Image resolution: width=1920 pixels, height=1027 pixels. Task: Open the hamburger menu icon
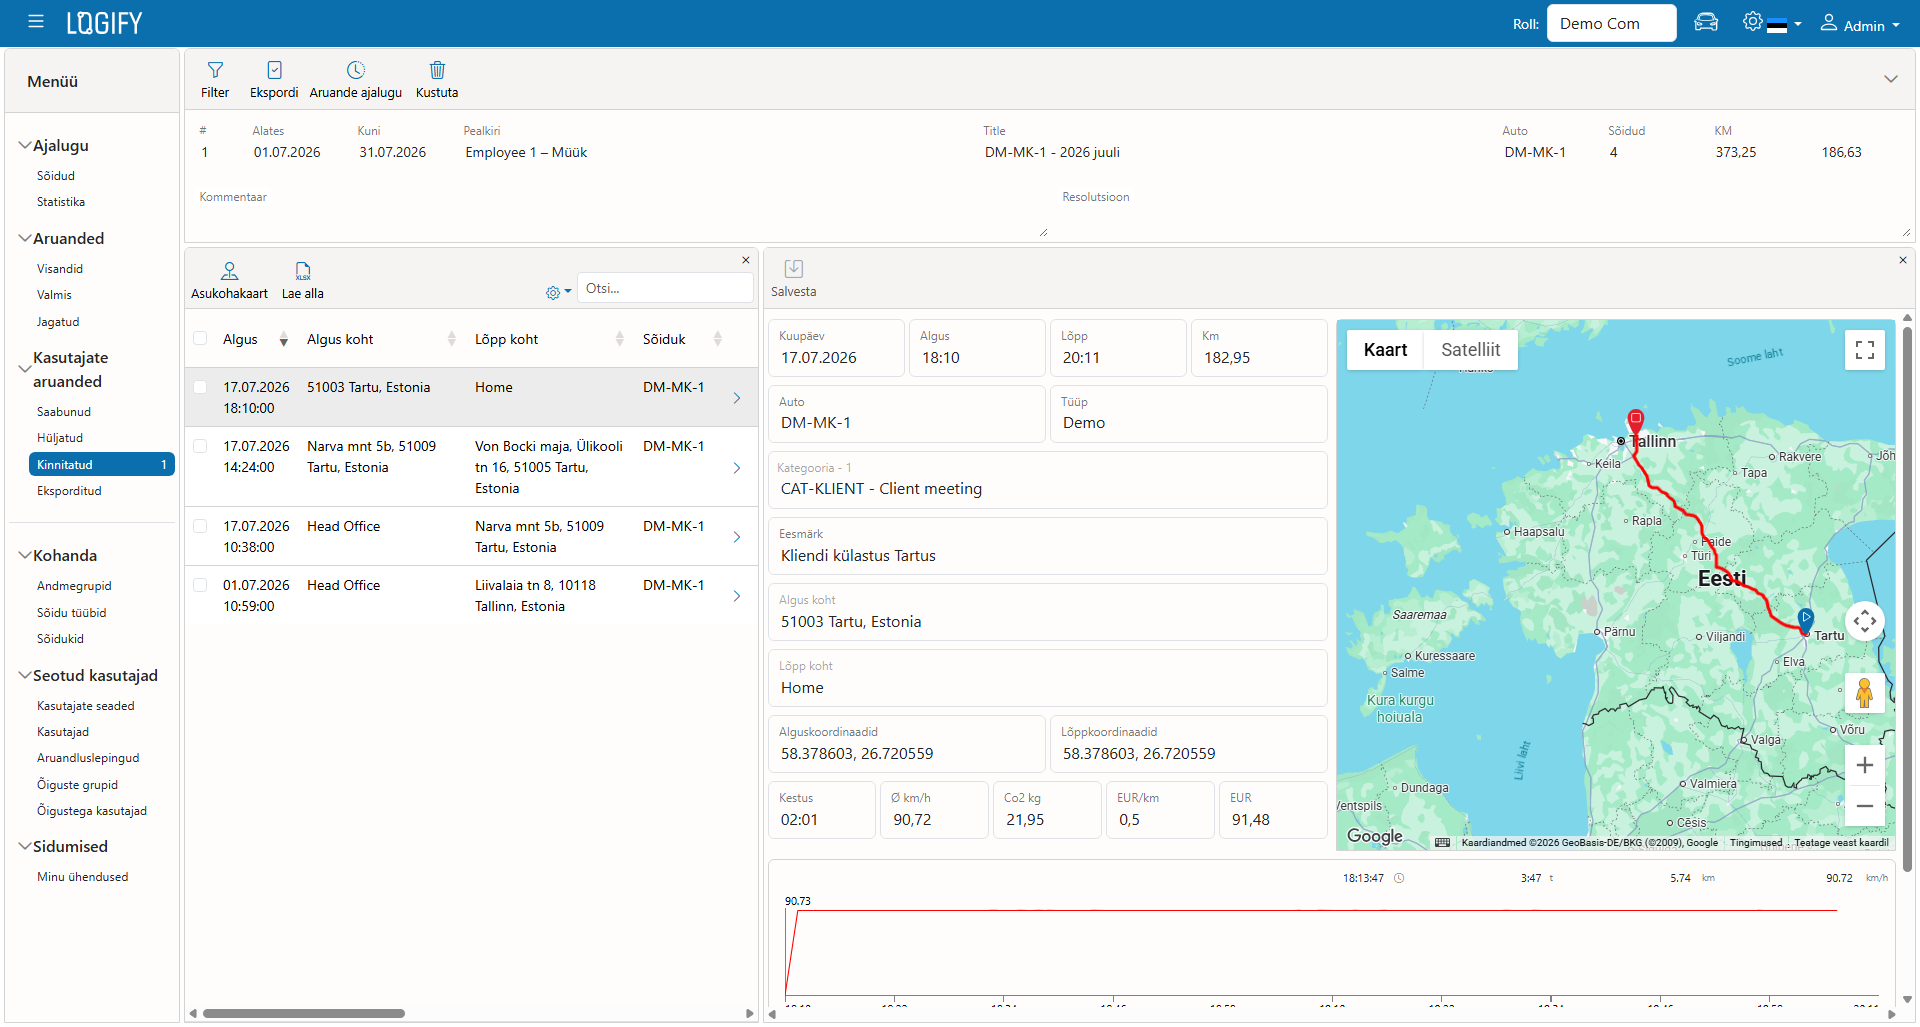coord(36,21)
